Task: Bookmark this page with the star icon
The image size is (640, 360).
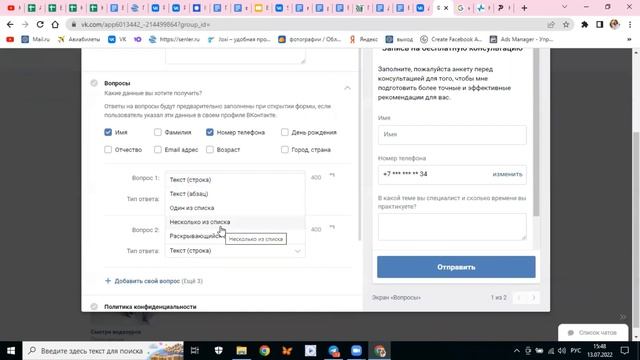Action: [566, 24]
